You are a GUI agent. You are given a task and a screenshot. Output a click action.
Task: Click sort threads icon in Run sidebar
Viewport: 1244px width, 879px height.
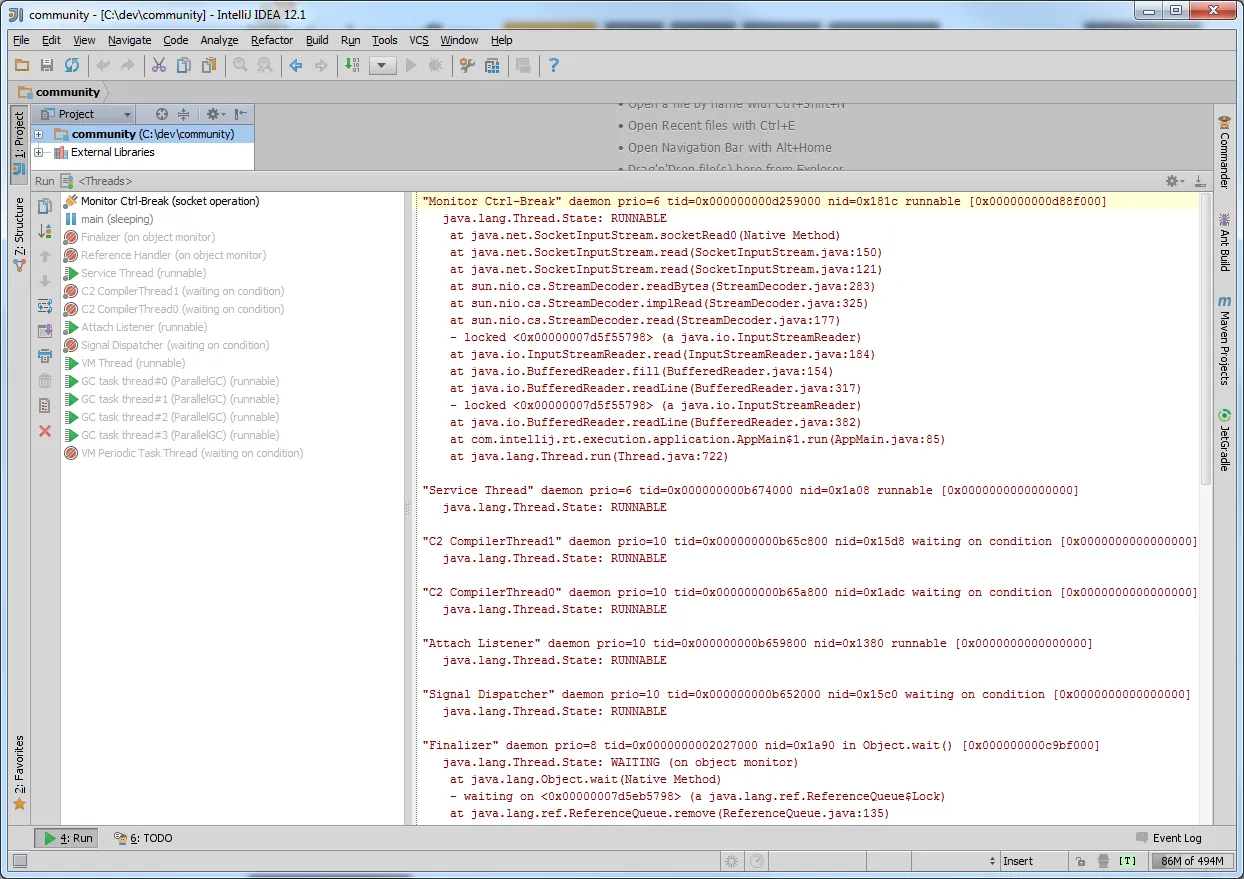(x=45, y=231)
